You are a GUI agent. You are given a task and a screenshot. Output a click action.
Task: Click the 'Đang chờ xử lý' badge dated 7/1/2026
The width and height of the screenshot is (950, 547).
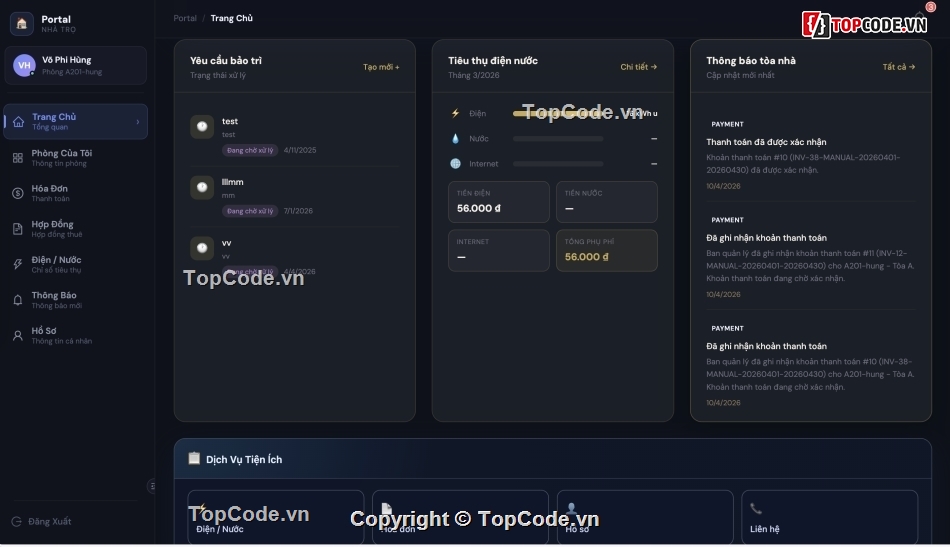pos(250,211)
